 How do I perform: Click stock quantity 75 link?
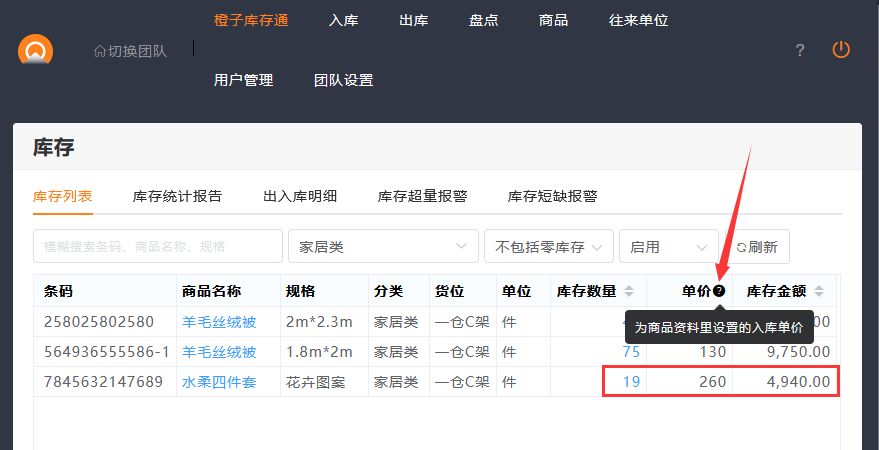pyautogui.click(x=631, y=352)
